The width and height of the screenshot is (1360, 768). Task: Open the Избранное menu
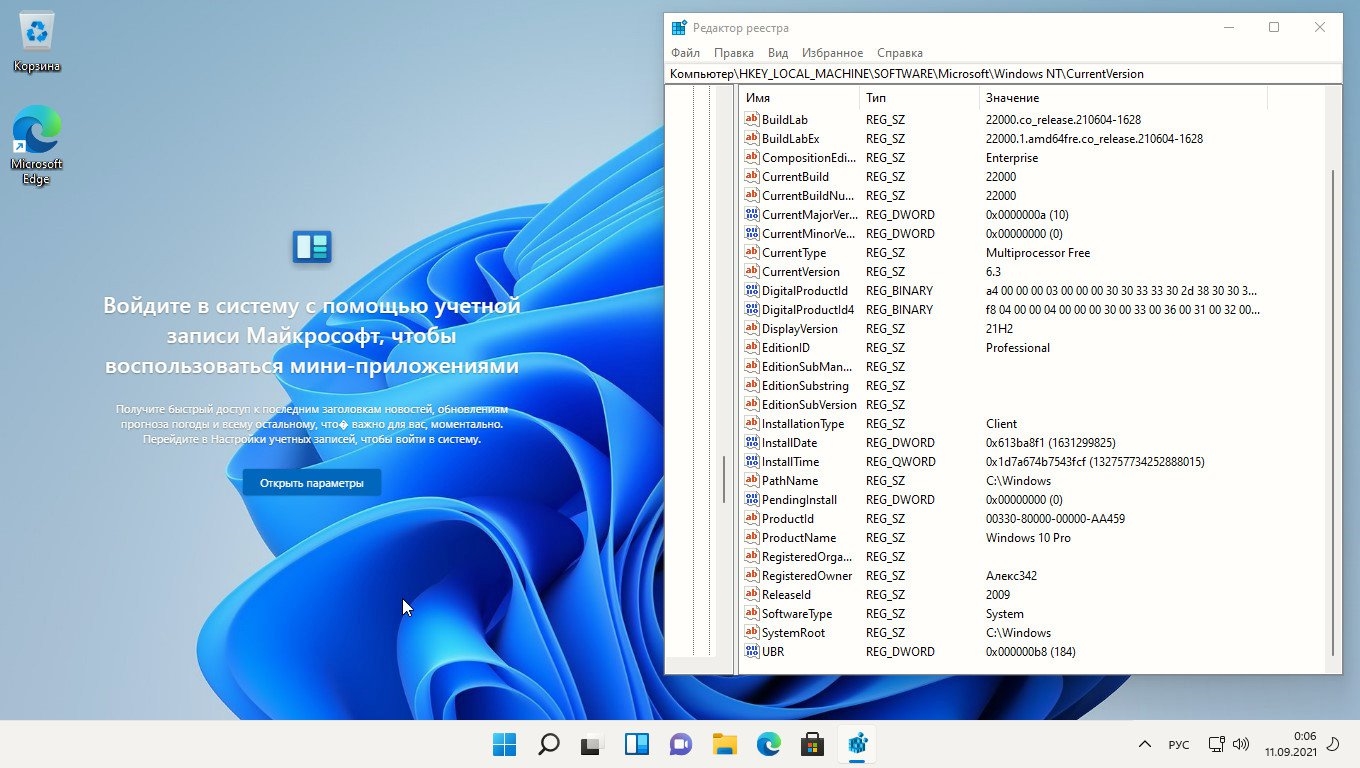click(832, 53)
